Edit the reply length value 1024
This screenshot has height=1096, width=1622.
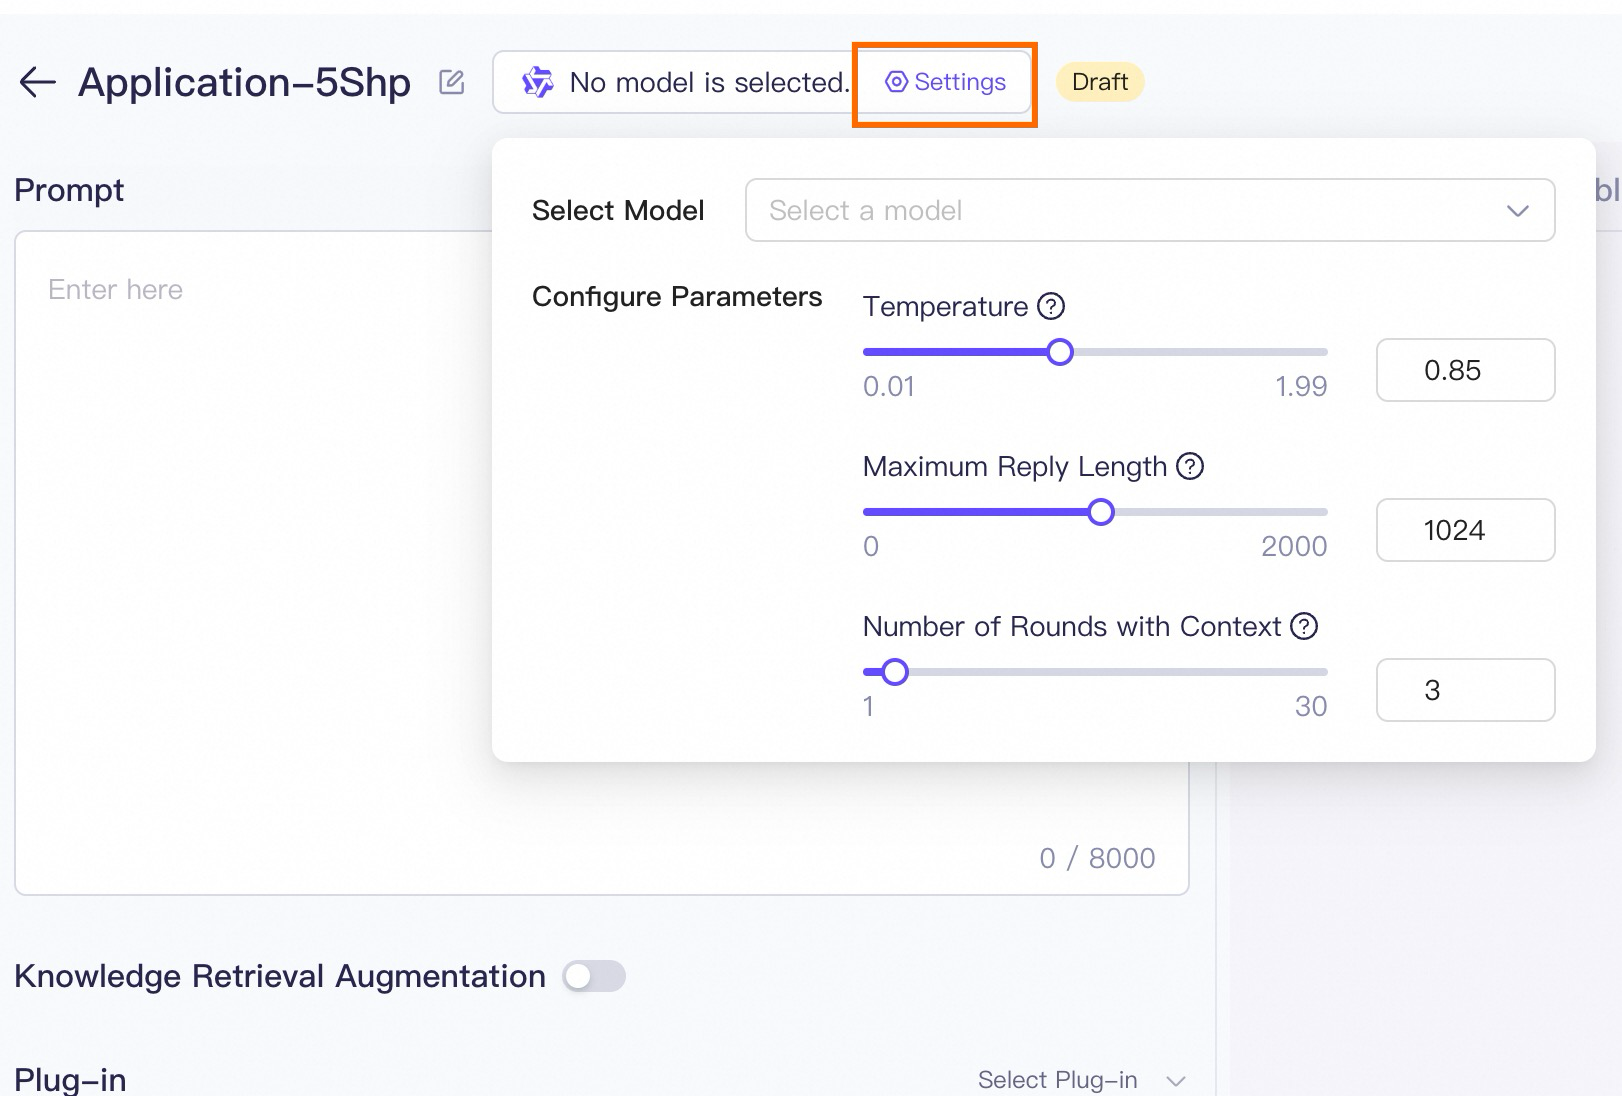click(x=1465, y=530)
